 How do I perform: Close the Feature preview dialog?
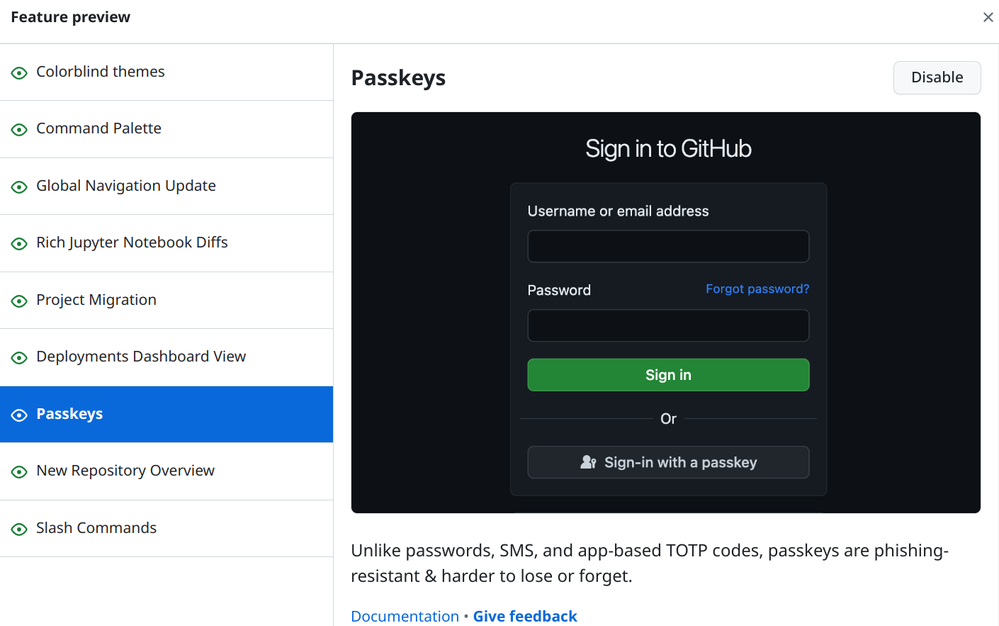988,17
